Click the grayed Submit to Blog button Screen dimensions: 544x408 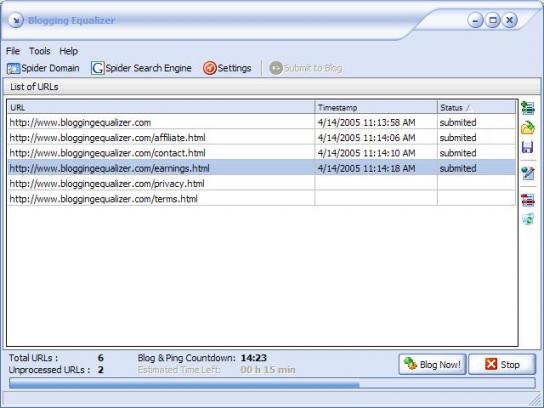(x=306, y=68)
